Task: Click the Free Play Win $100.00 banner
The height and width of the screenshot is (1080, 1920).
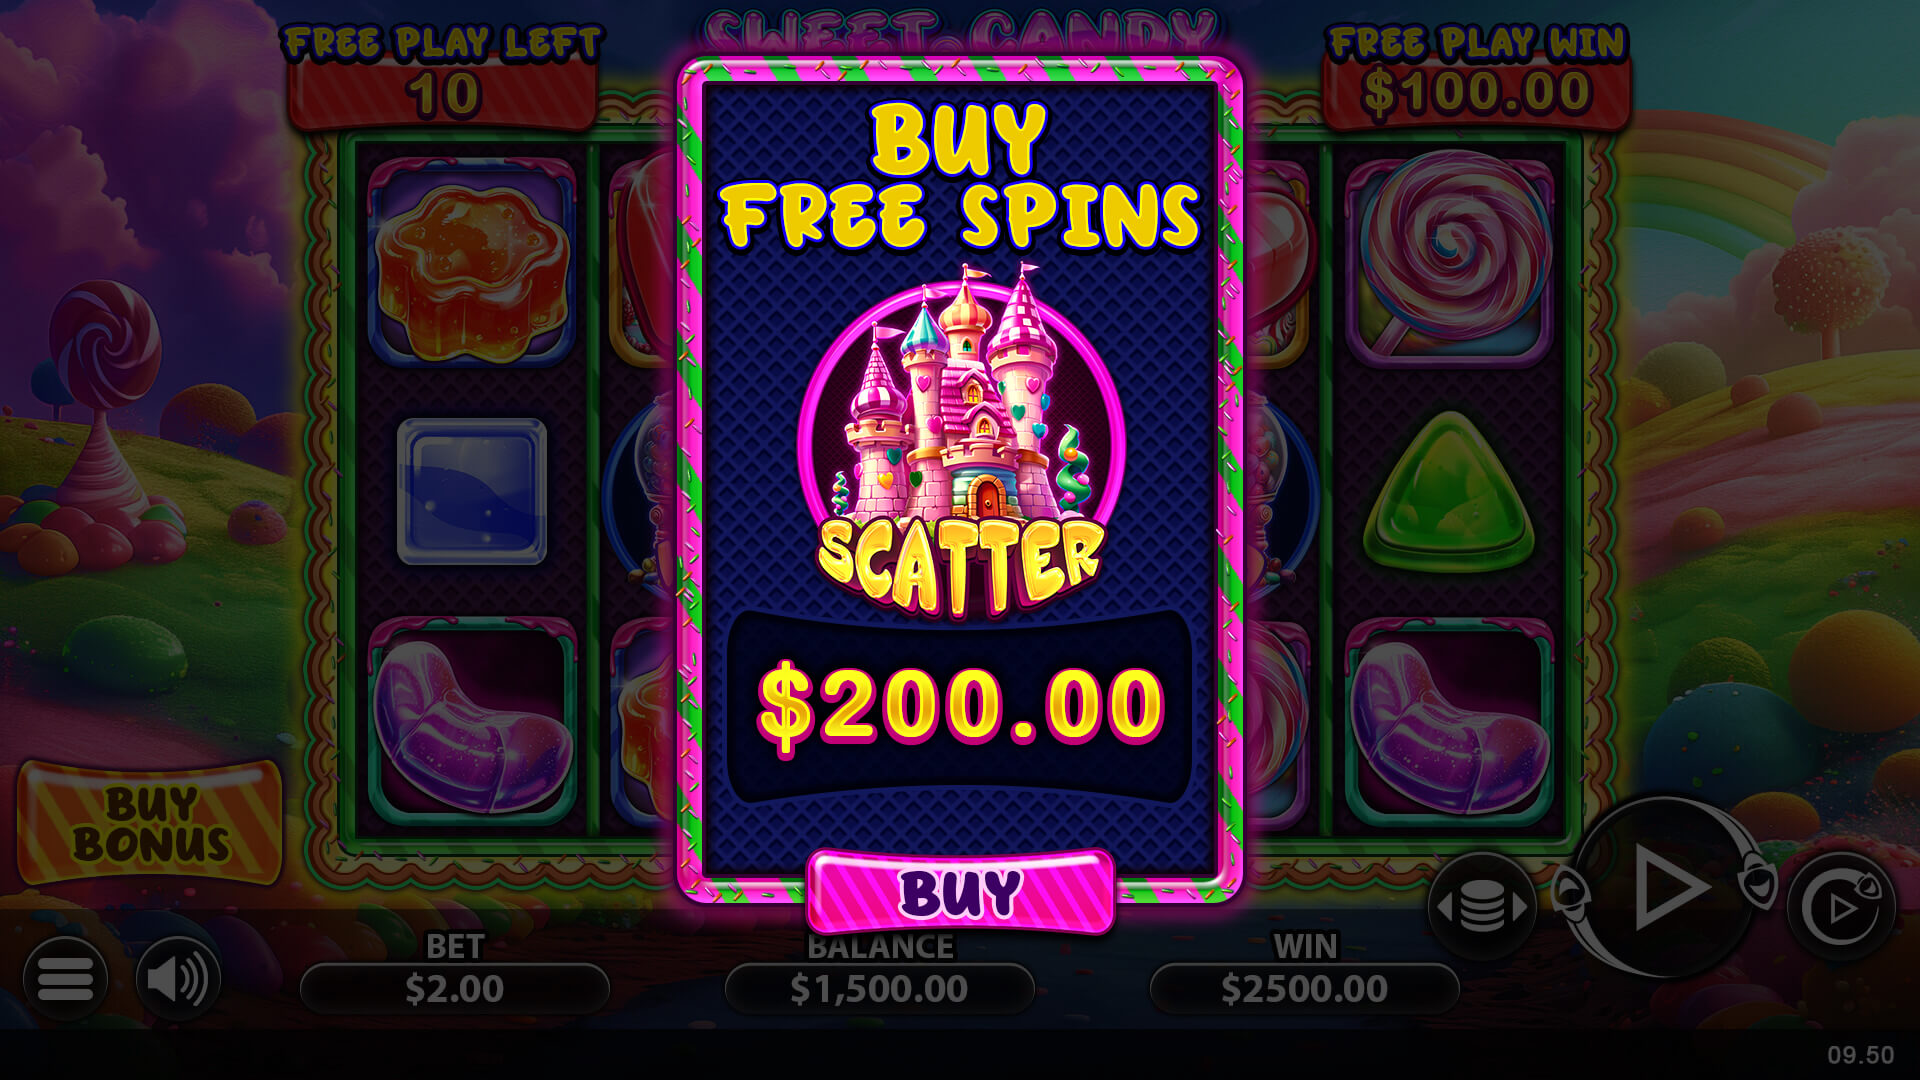Action: click(1477, 92)
